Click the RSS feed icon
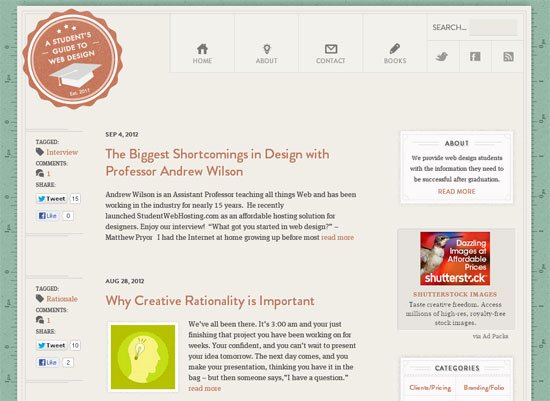 509,56
